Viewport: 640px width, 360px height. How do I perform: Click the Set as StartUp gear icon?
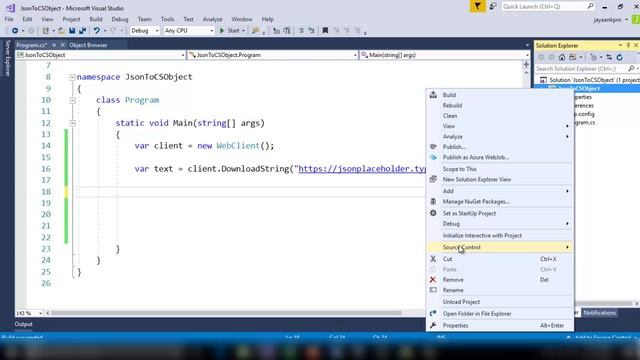(x=433, y=213)
